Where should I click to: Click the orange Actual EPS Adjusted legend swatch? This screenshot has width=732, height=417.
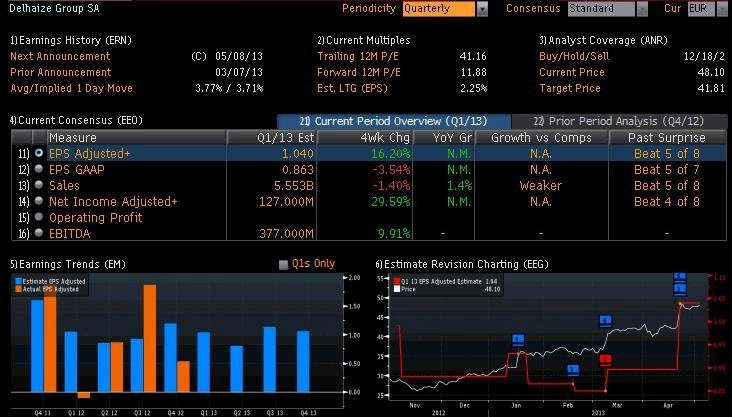[x=19, y=289]
